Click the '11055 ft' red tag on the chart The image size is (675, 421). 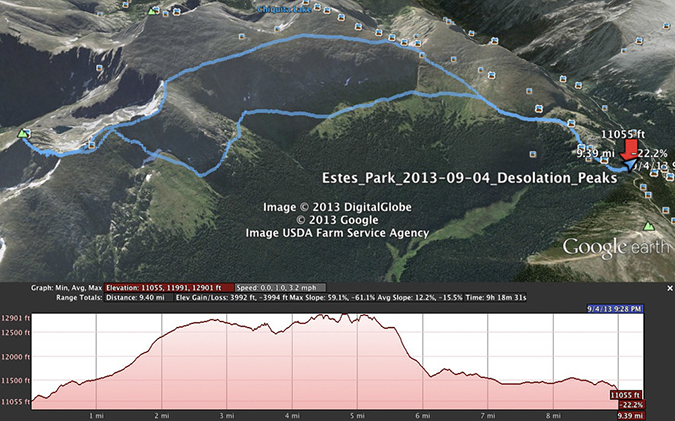coord(625,395)
